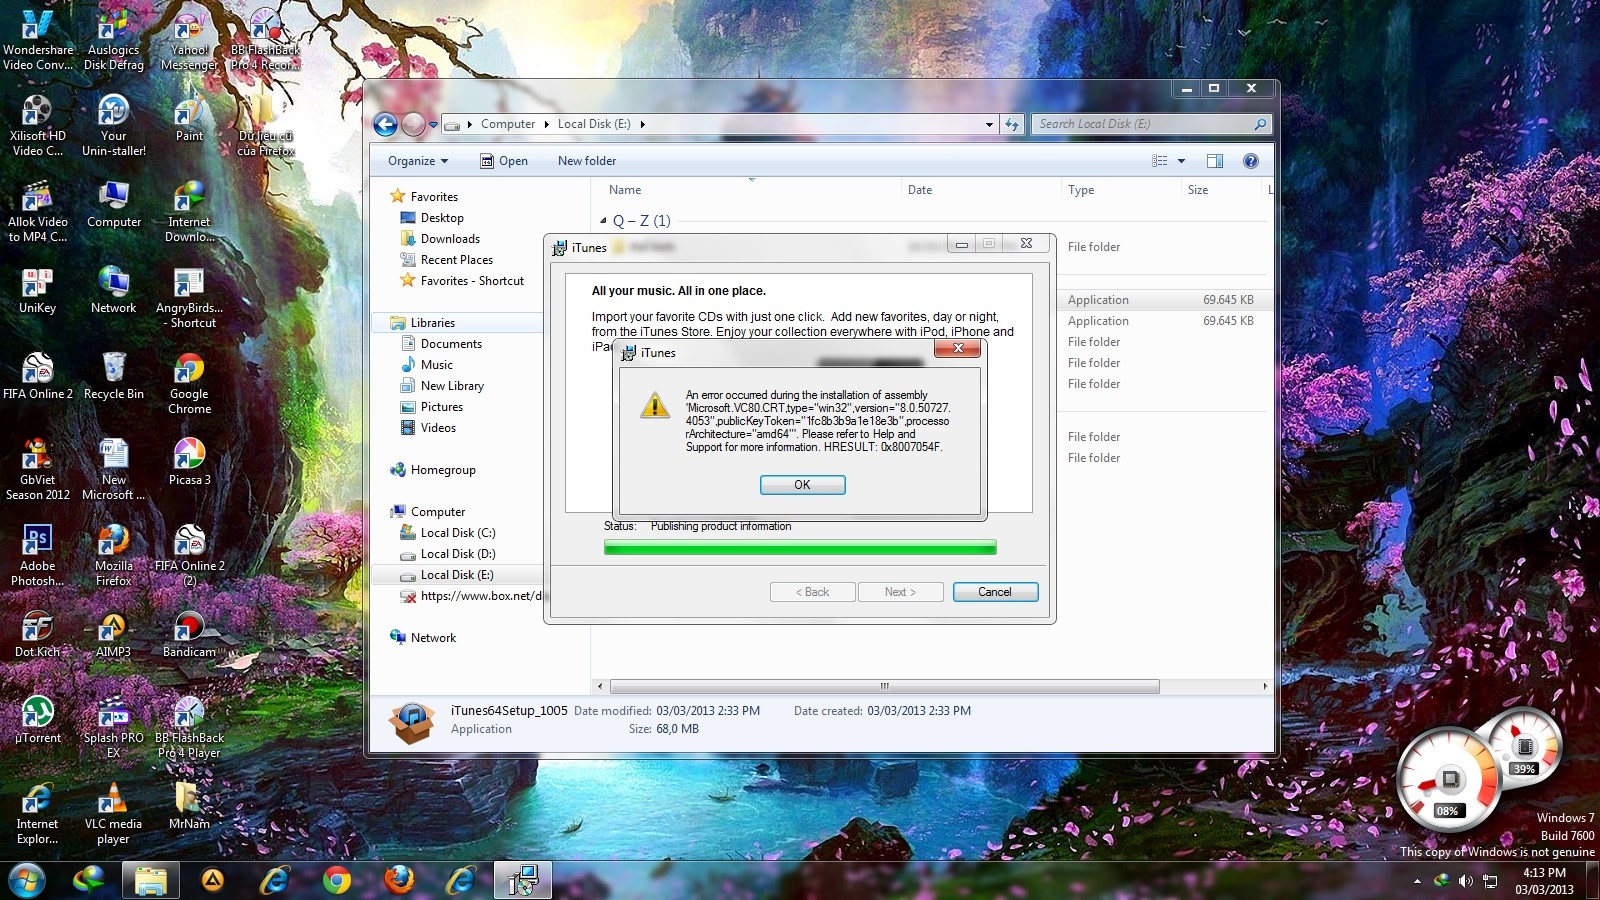Image resolution: width=1600 pixels, height=900 pixels.
Task: Select Local Disk (C:) in tree
Action: pyautogui.click(x=457, y=533)
